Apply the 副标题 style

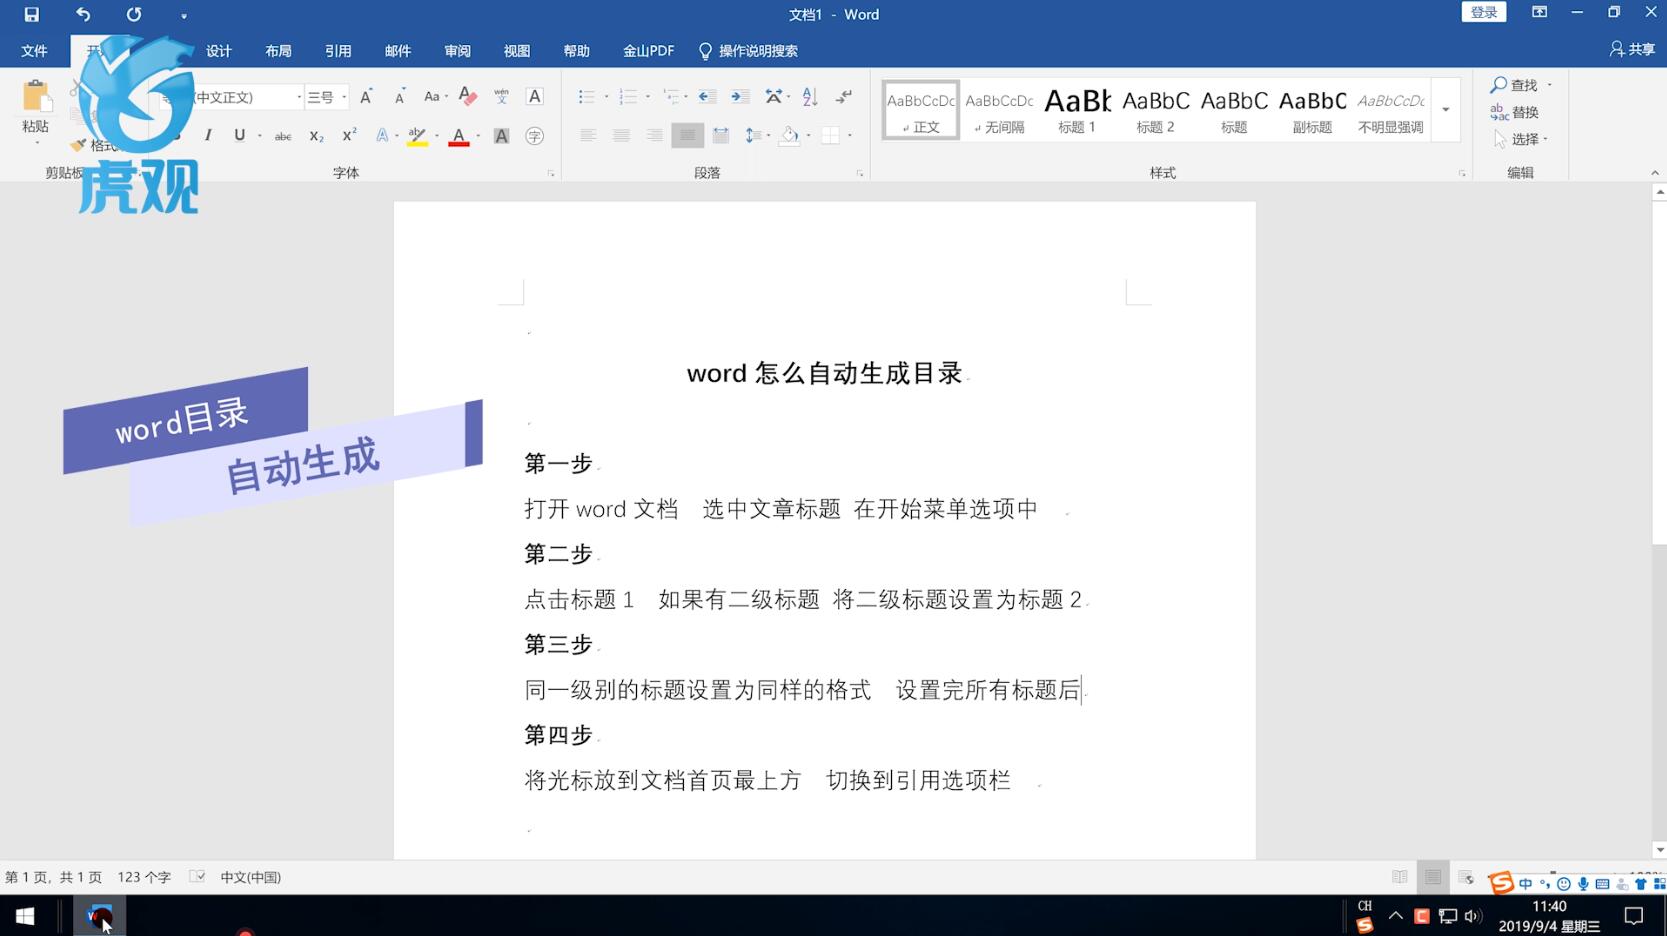(x=1312, y=110)
